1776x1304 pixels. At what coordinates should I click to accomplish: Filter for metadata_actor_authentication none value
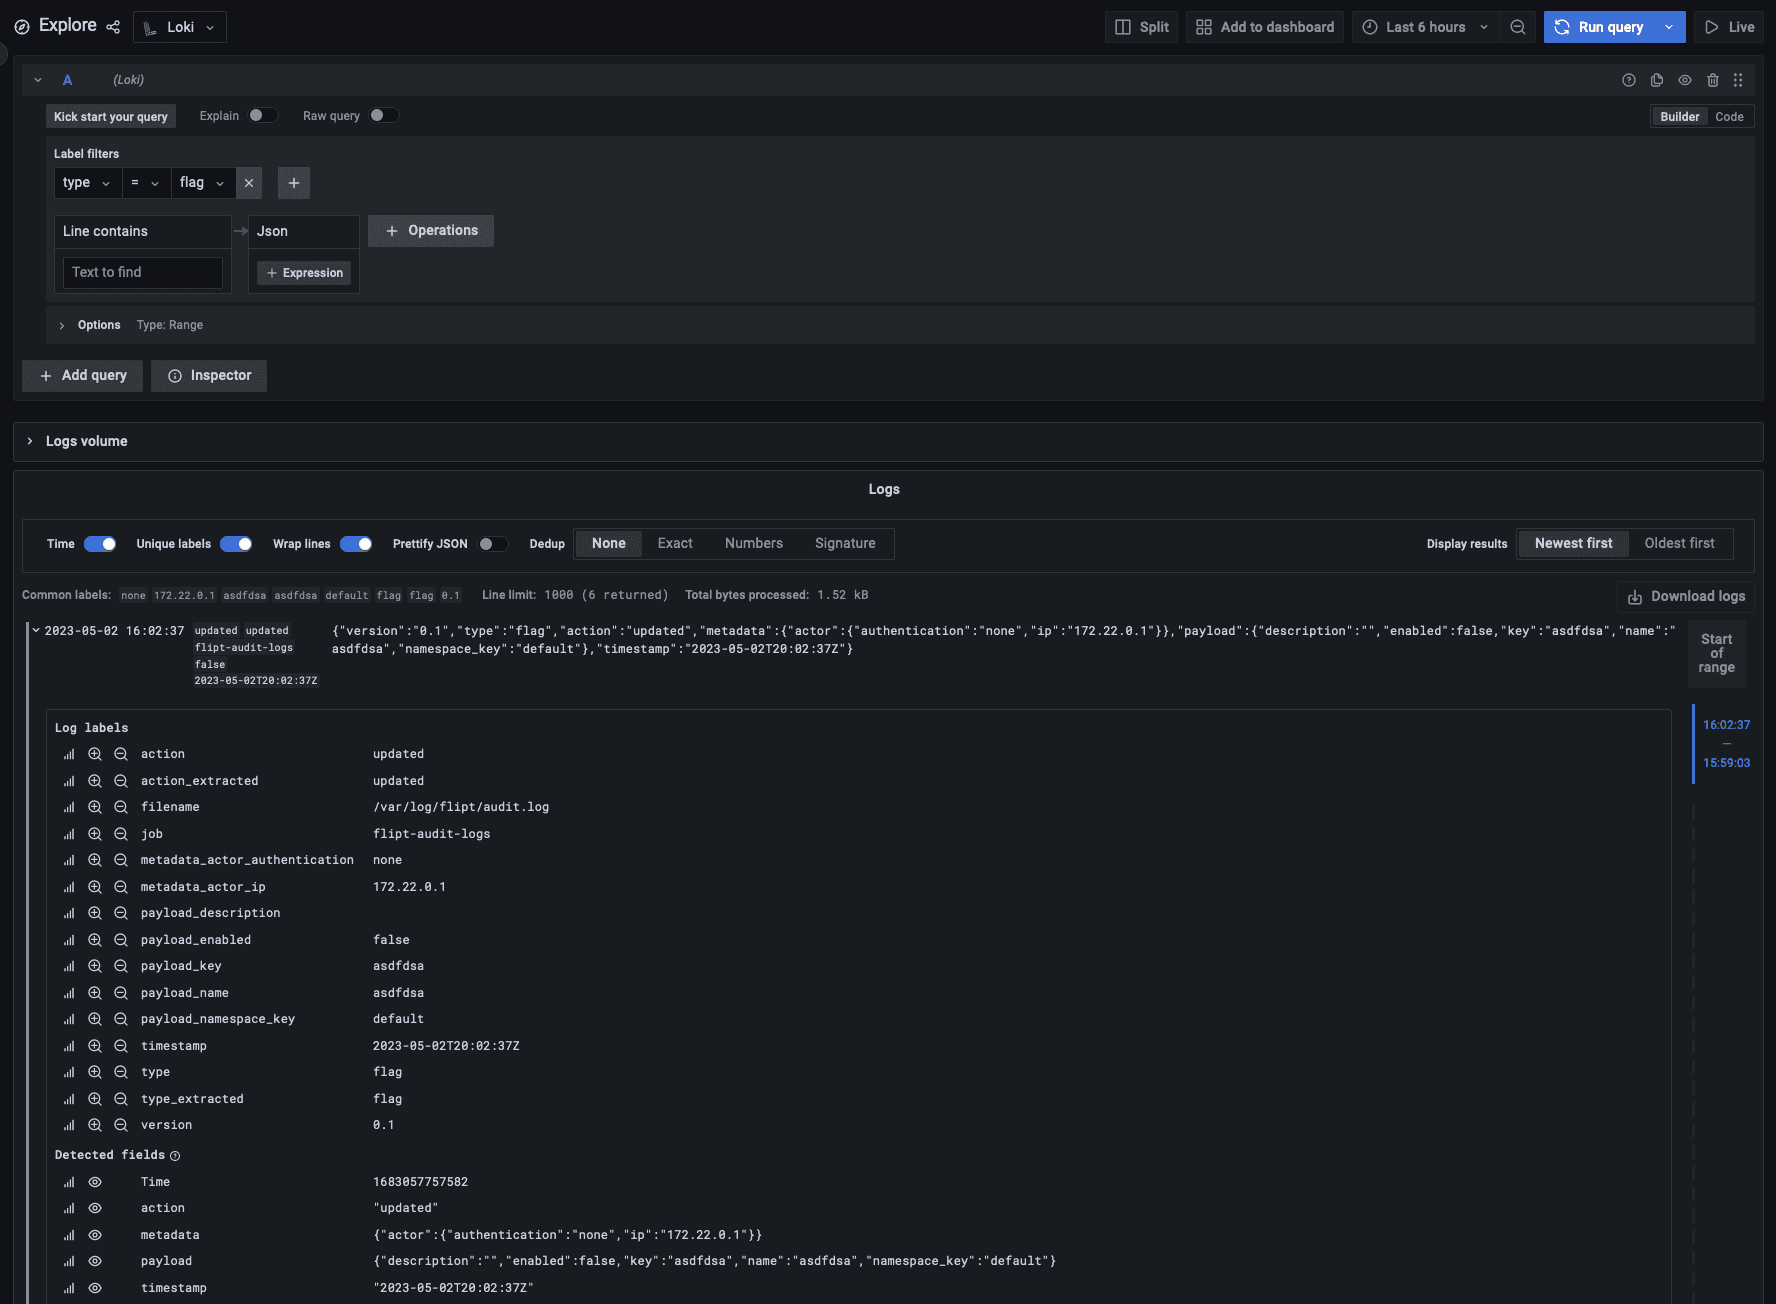click(x=95, y=860)
